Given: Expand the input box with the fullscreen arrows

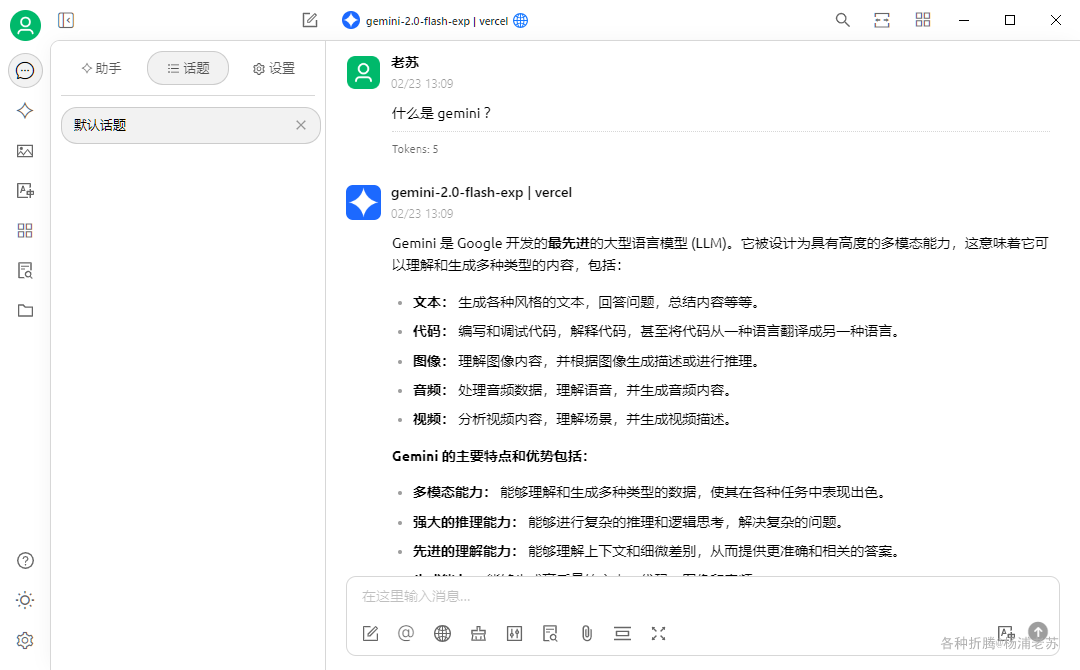Looking at the screenshot, I should 658,634.
